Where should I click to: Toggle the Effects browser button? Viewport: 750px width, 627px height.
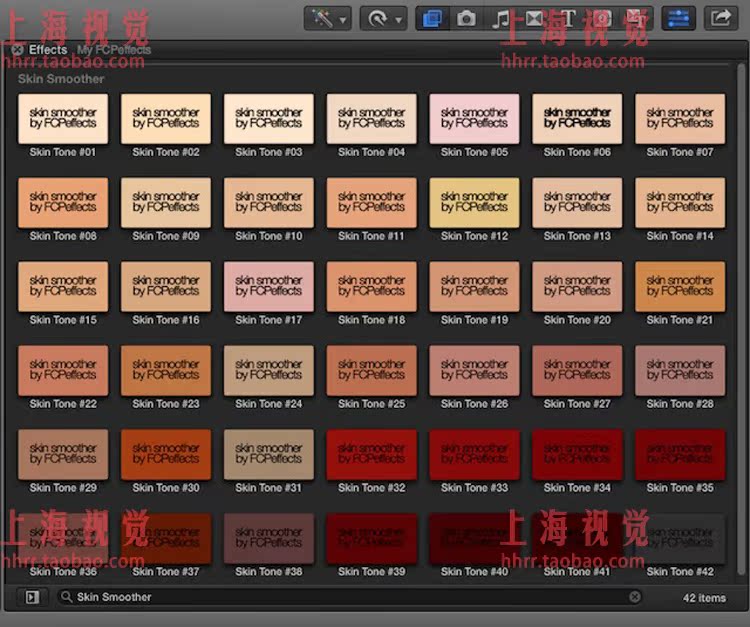point(432,19)
